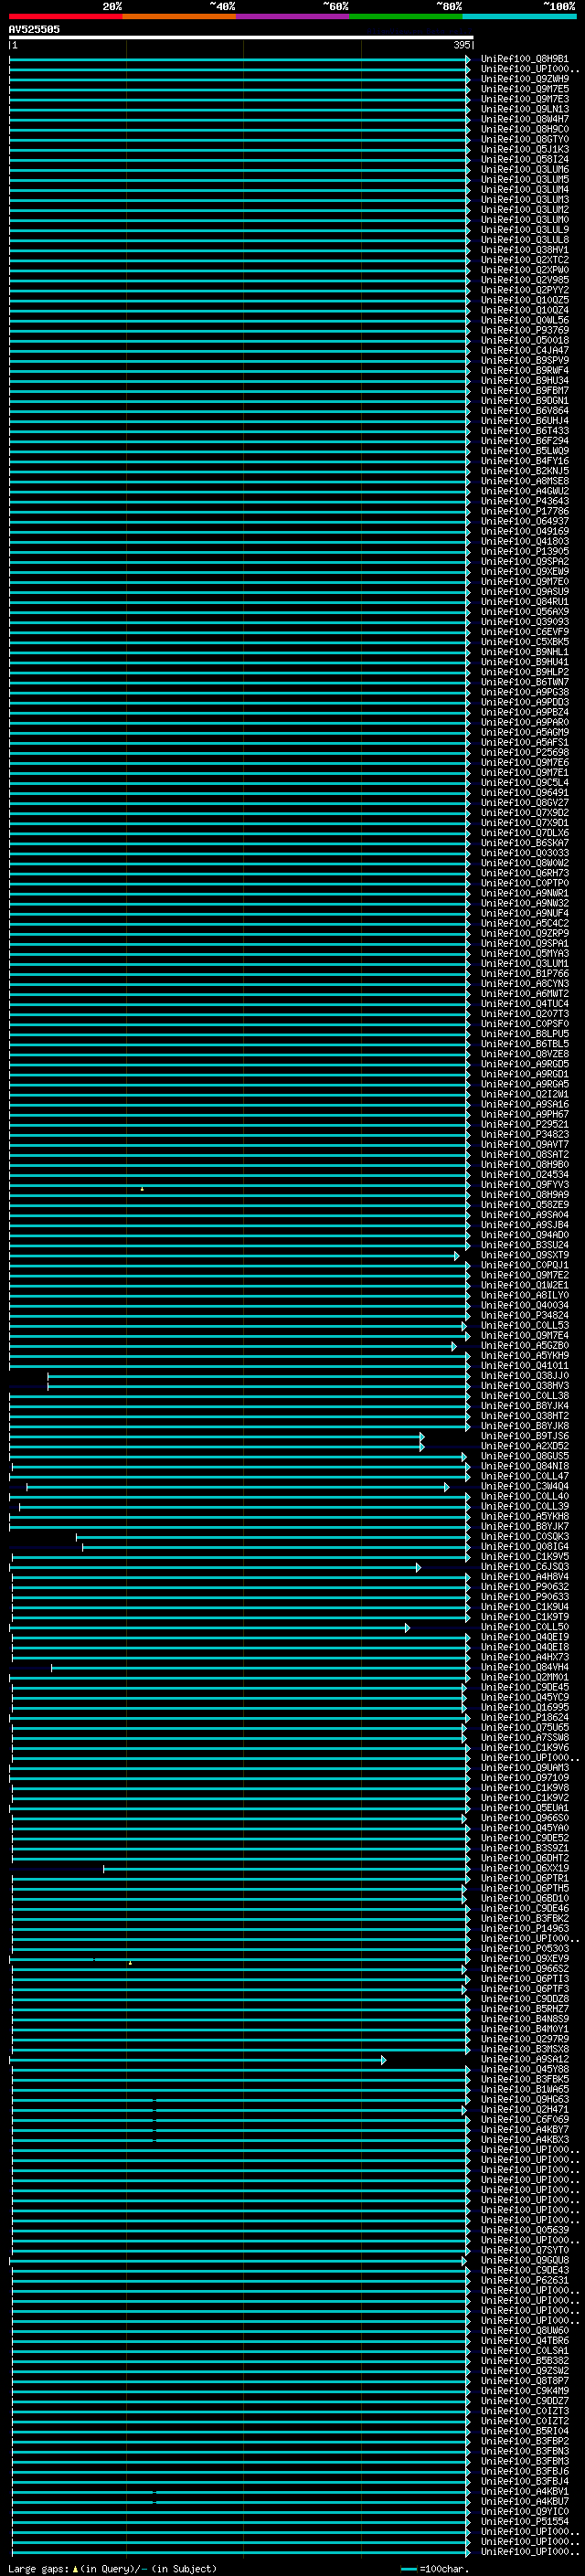Viewport: 585px width, 2576px height.
Task: Select hit label UniRef100_C0LSA1
Action: point(525,2350)
